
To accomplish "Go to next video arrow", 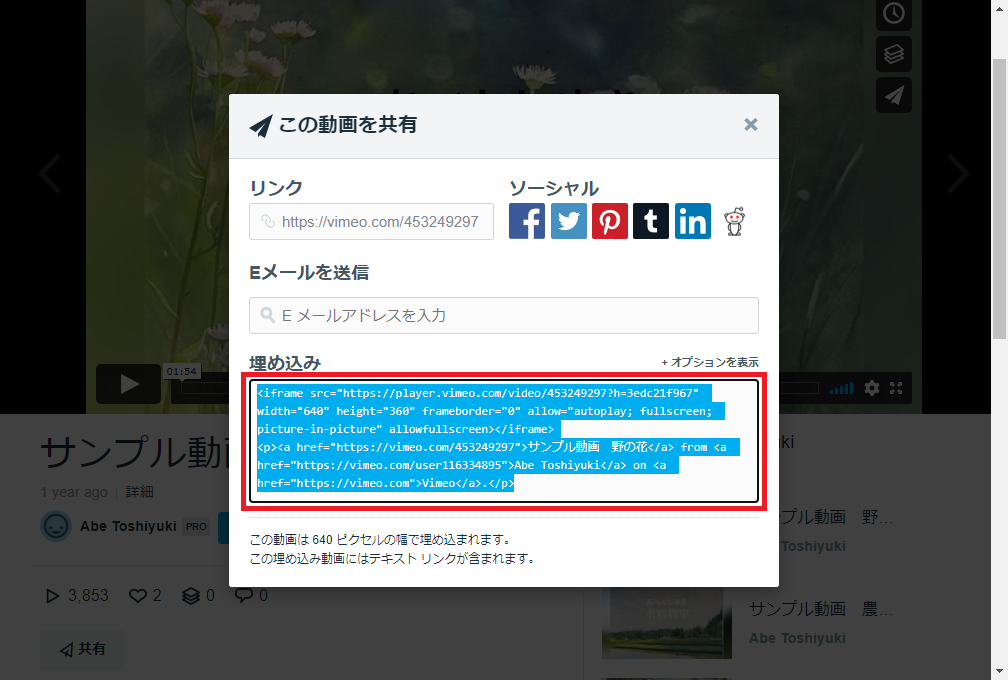I will coord(958,174).
